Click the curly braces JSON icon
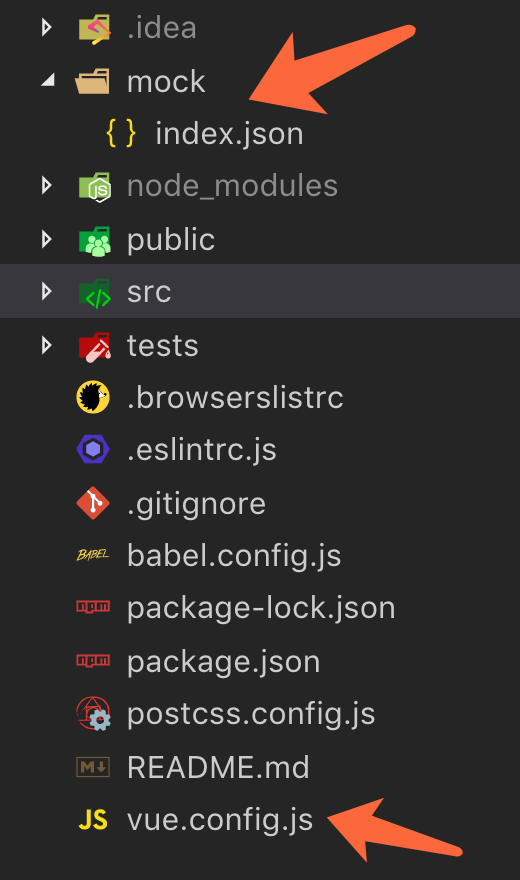The height and width of the screenshot is (880, 520). (121, 134)
